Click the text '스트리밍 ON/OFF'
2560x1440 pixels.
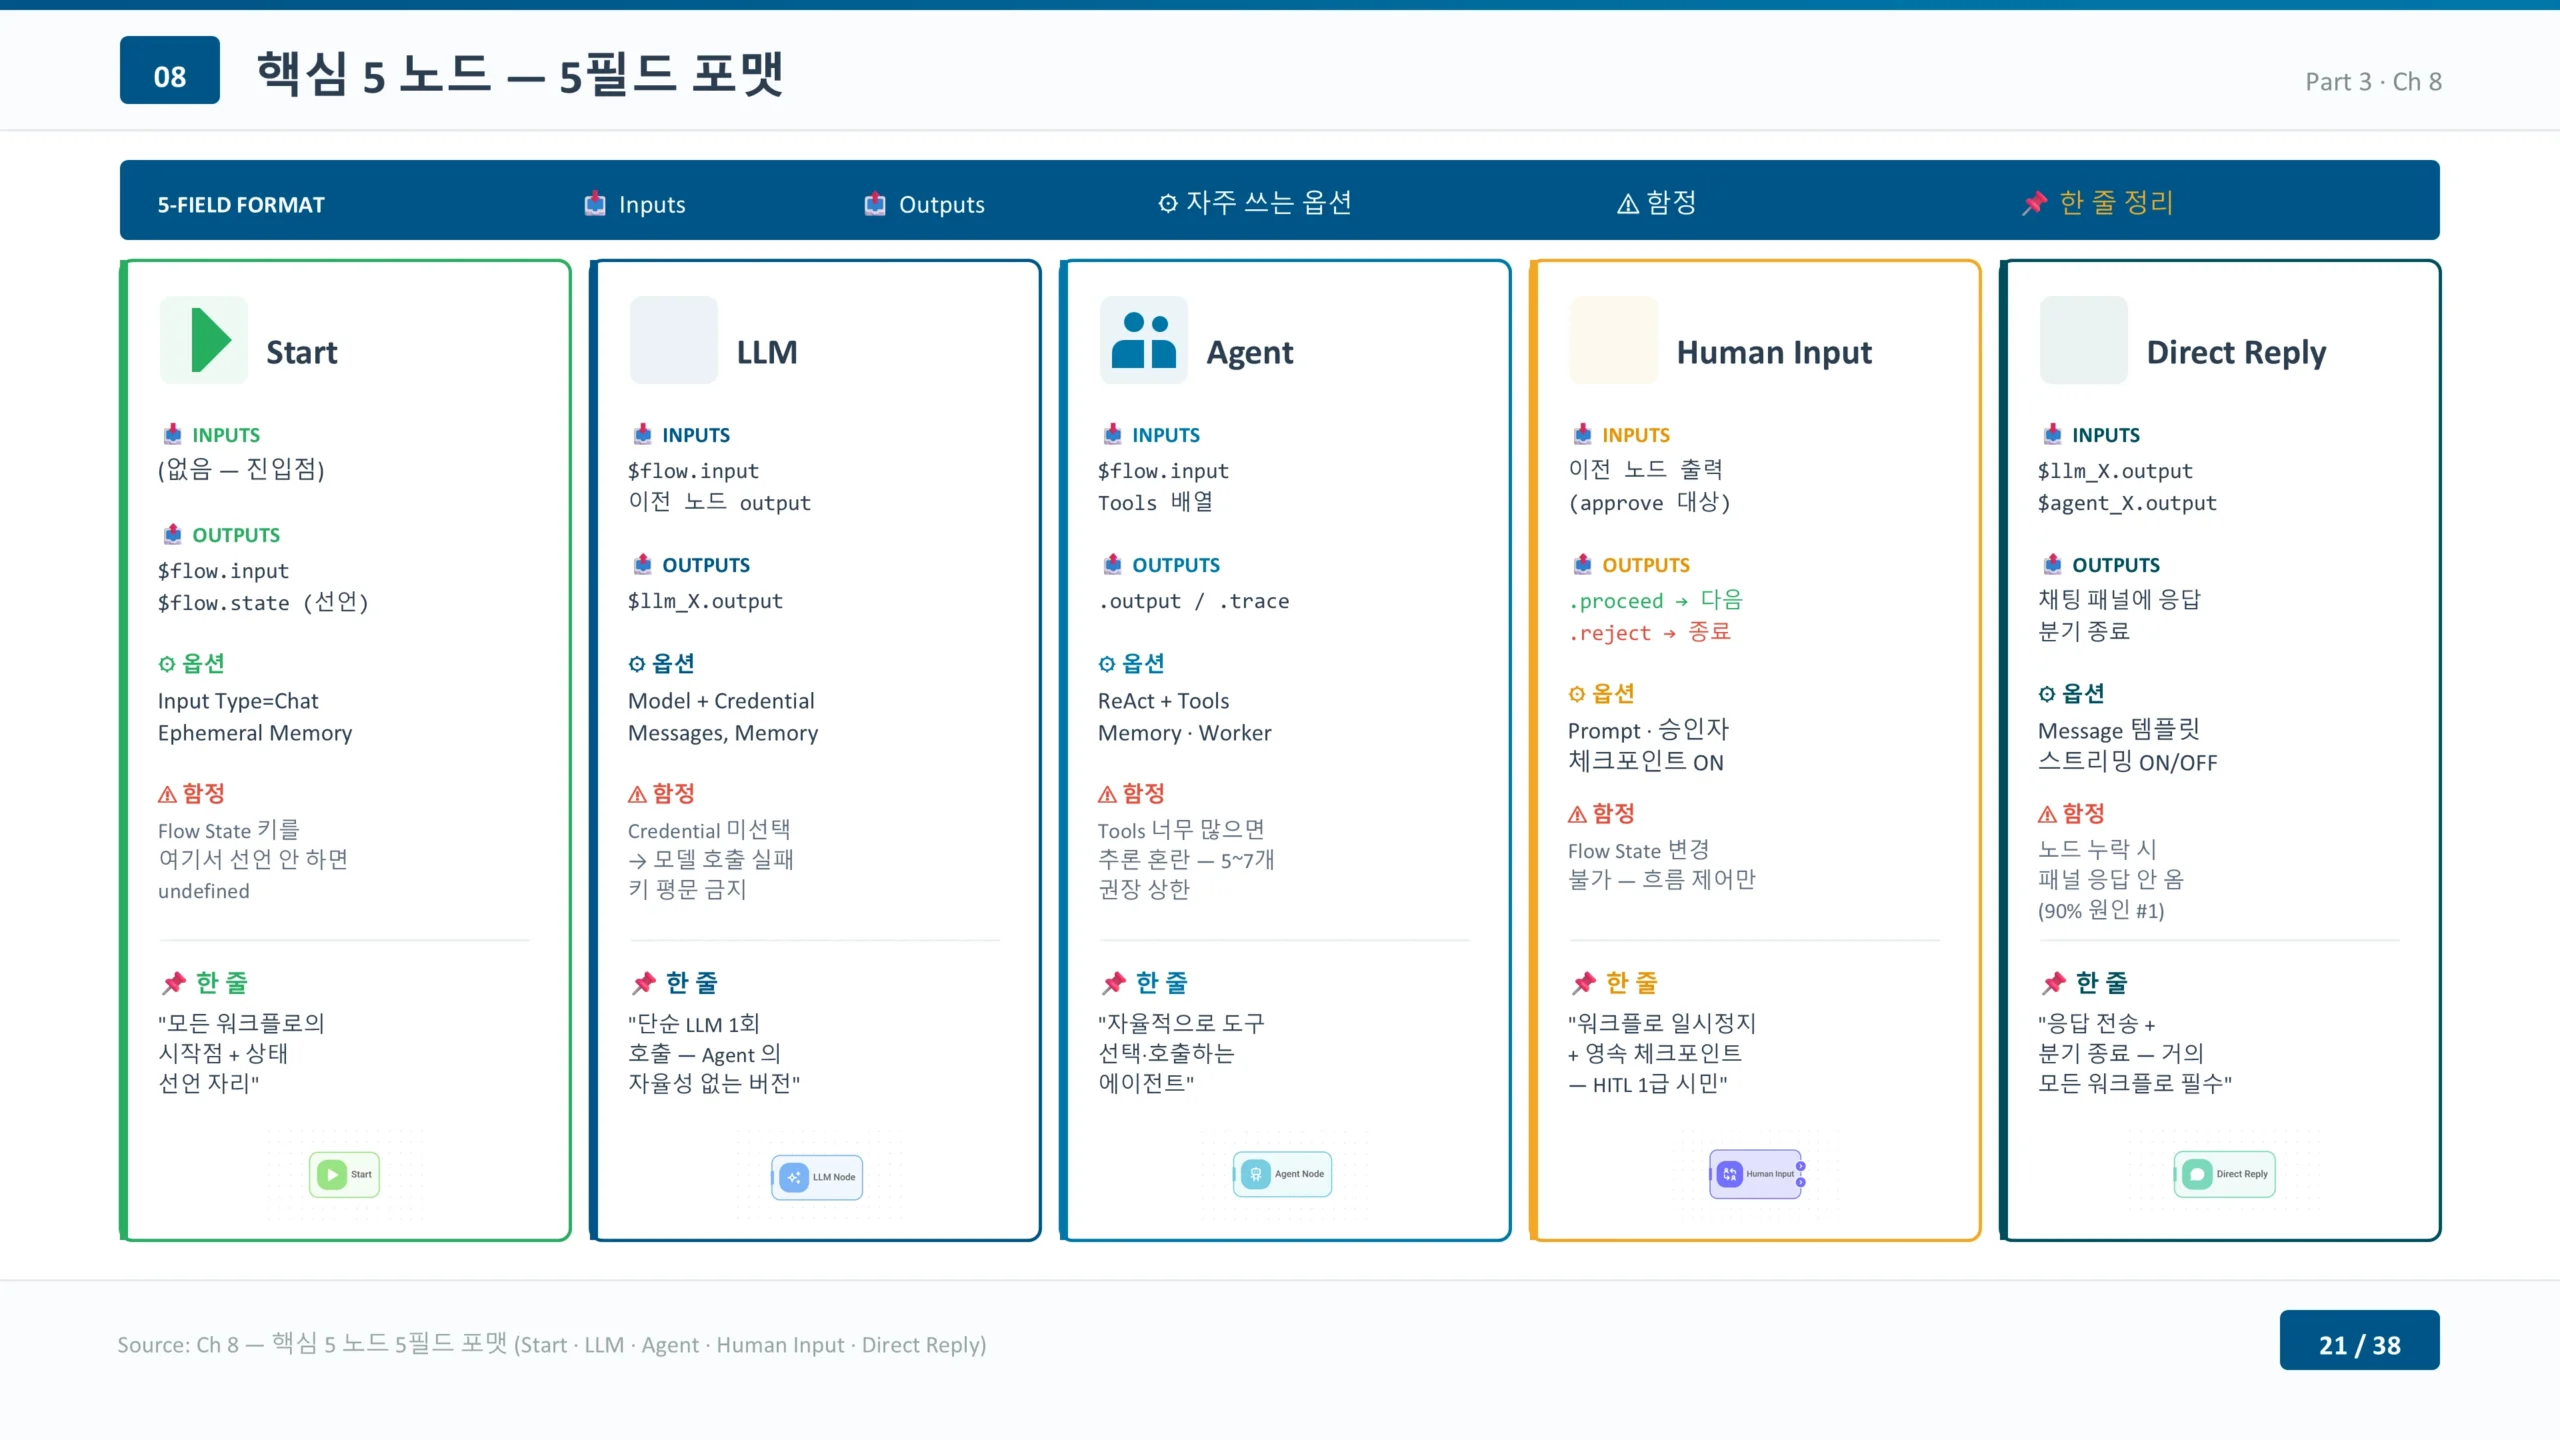[2127, 762]
